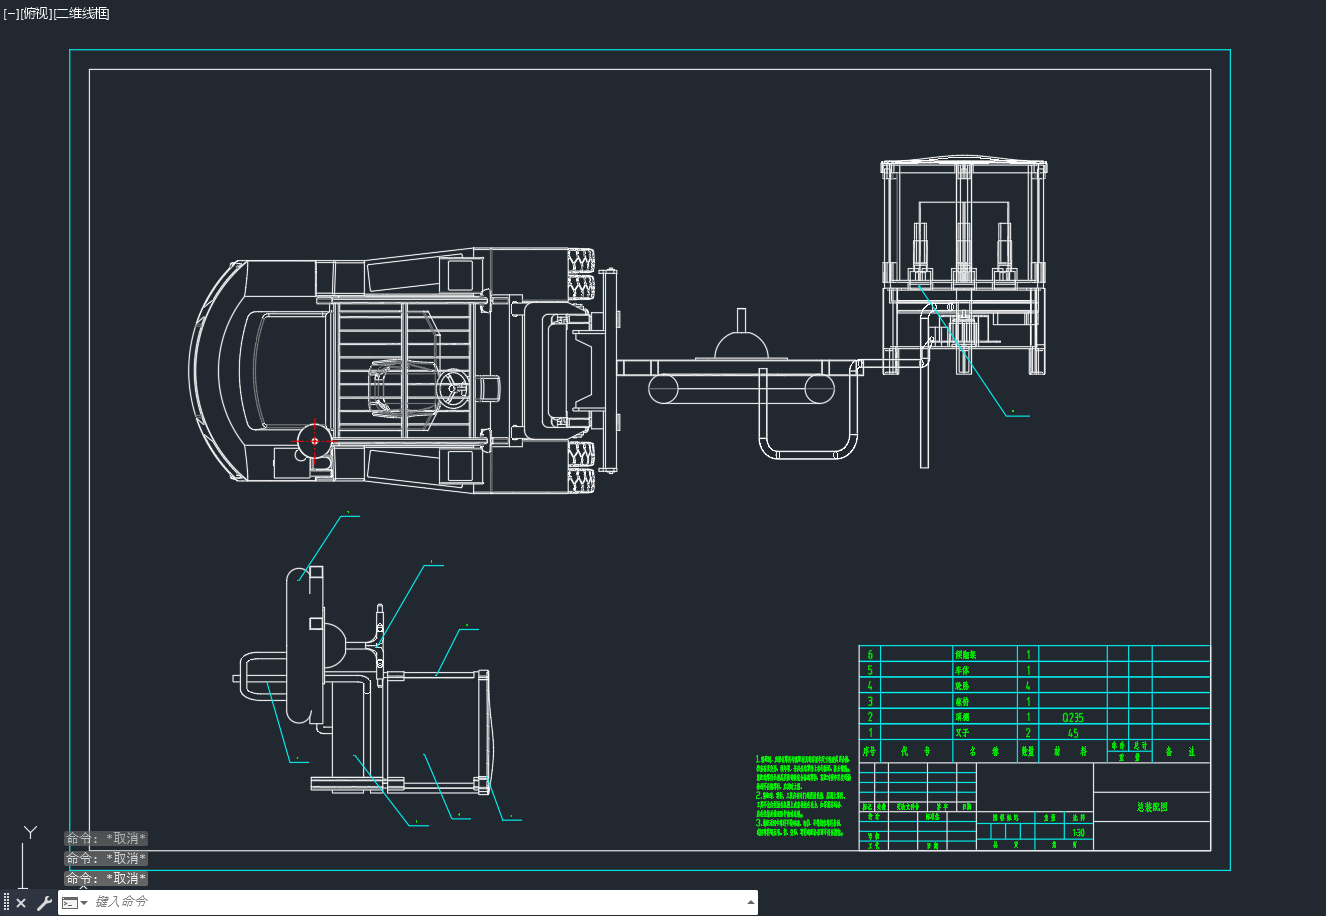Click the command input field 键入命令
This screenshot has width=1326, height=916.
[420, 902]
